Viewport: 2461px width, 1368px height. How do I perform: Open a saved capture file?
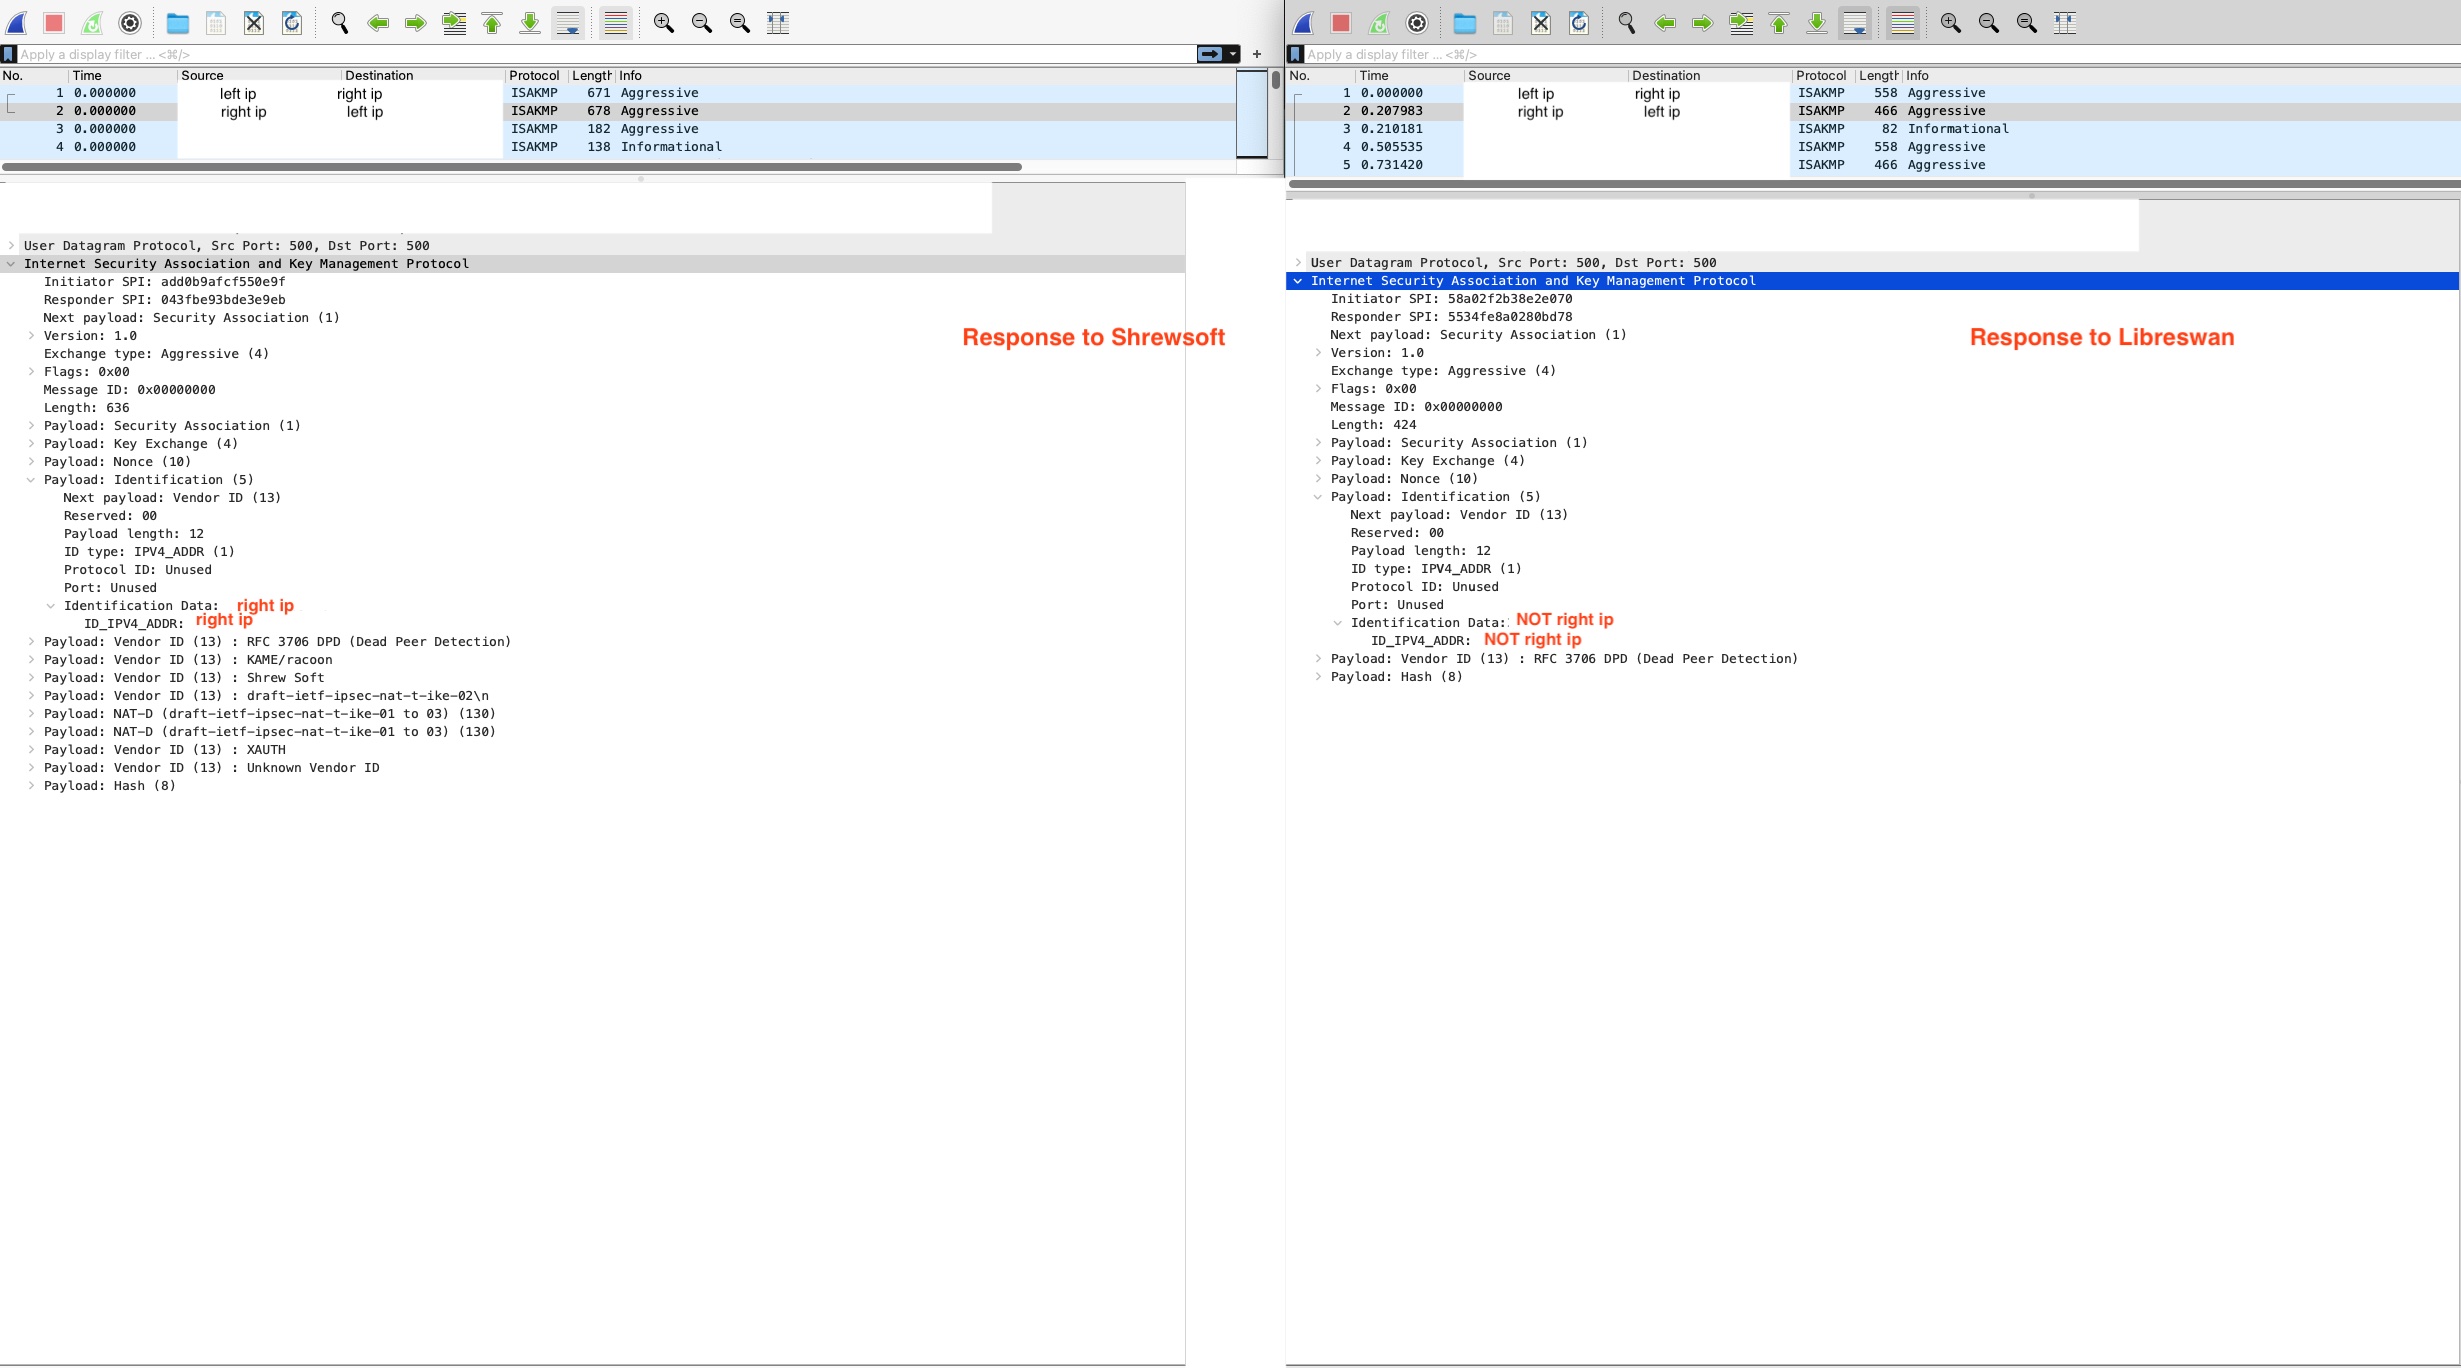click(x=175, y=22)
